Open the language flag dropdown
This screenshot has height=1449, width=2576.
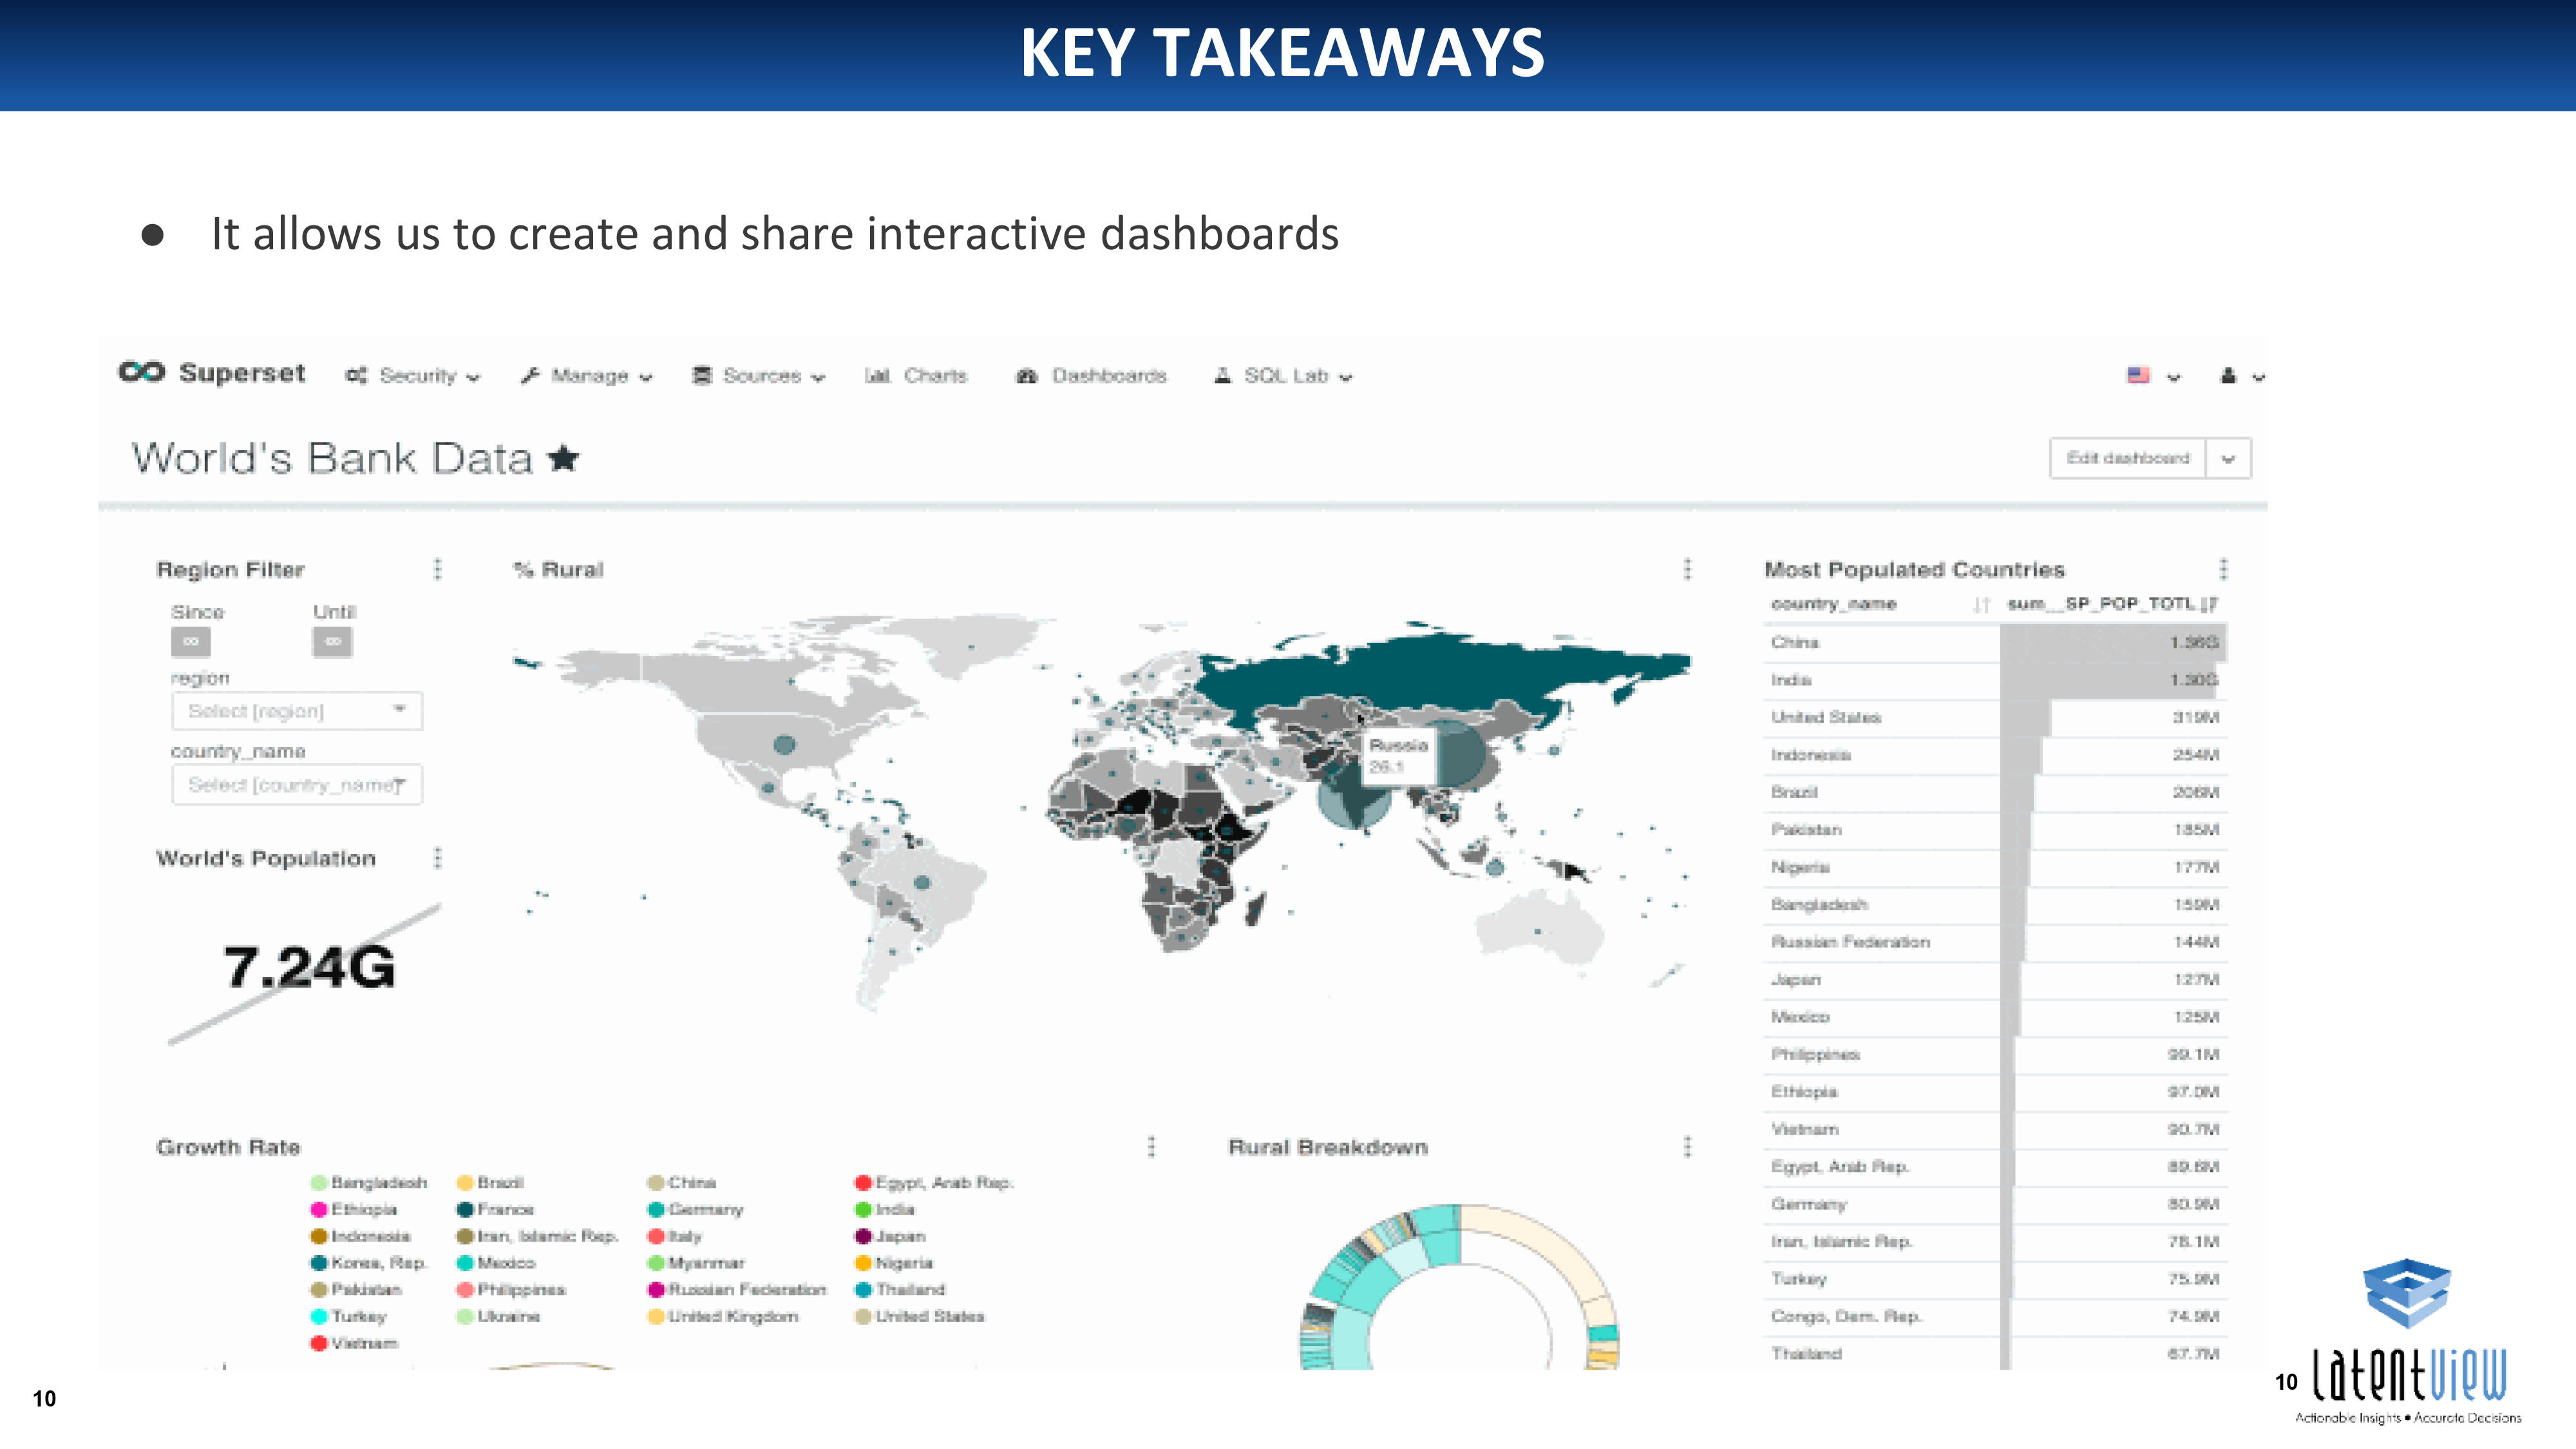2153,376
